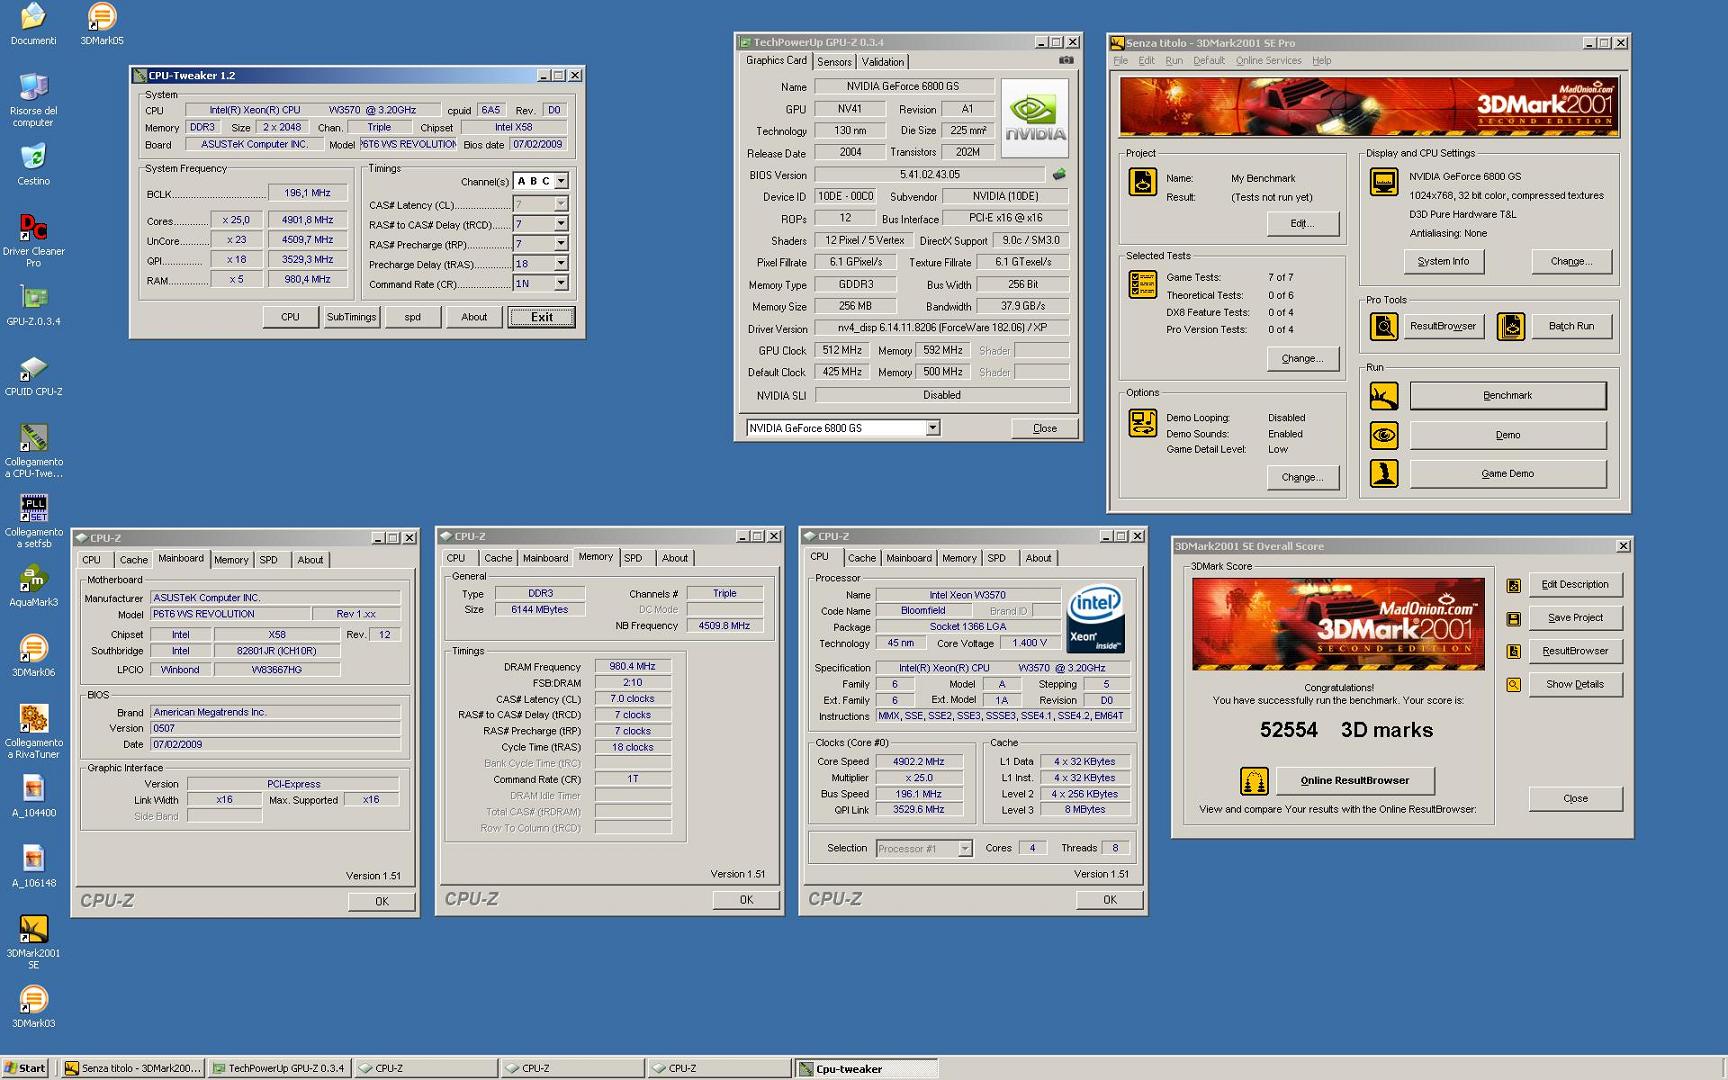Click the Game Demo icon
This screenshot has height=1080, width=1728.
pos(1384,474)
